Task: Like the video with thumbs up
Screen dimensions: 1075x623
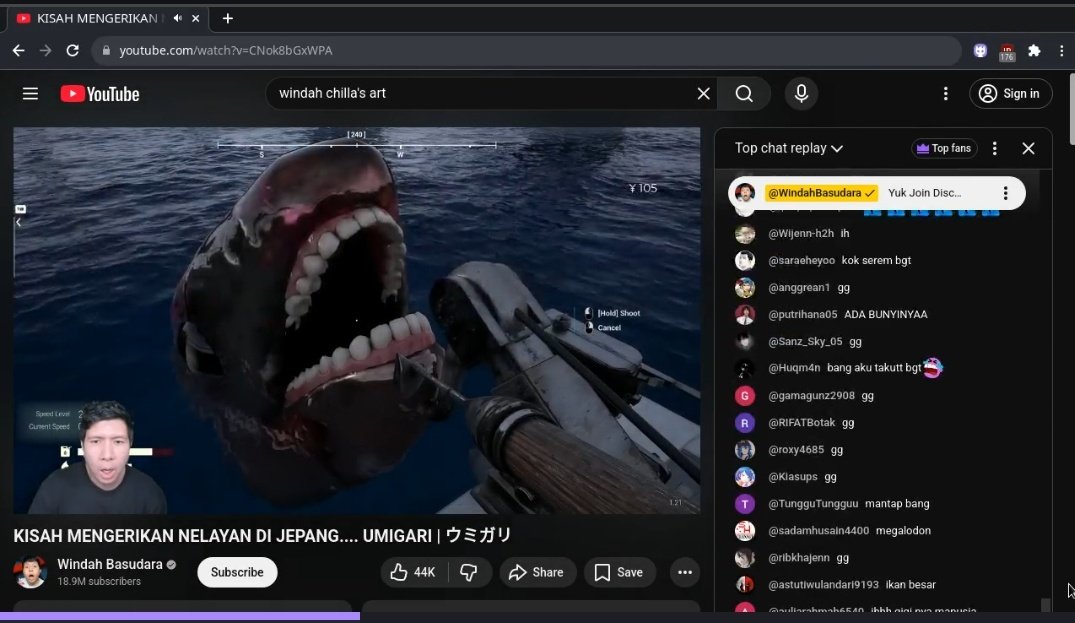Action: pyautogui.click(x=413, y=572)
